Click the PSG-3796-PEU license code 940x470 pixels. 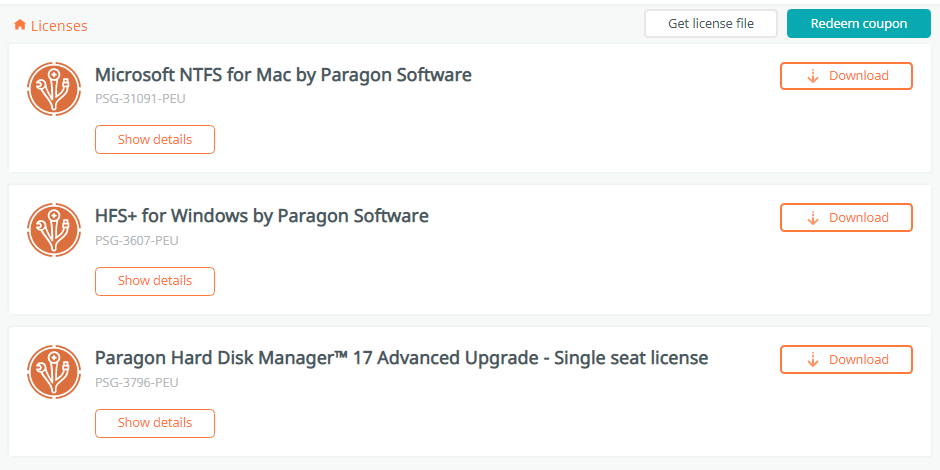pyautogui.click(x=137, y=382)
